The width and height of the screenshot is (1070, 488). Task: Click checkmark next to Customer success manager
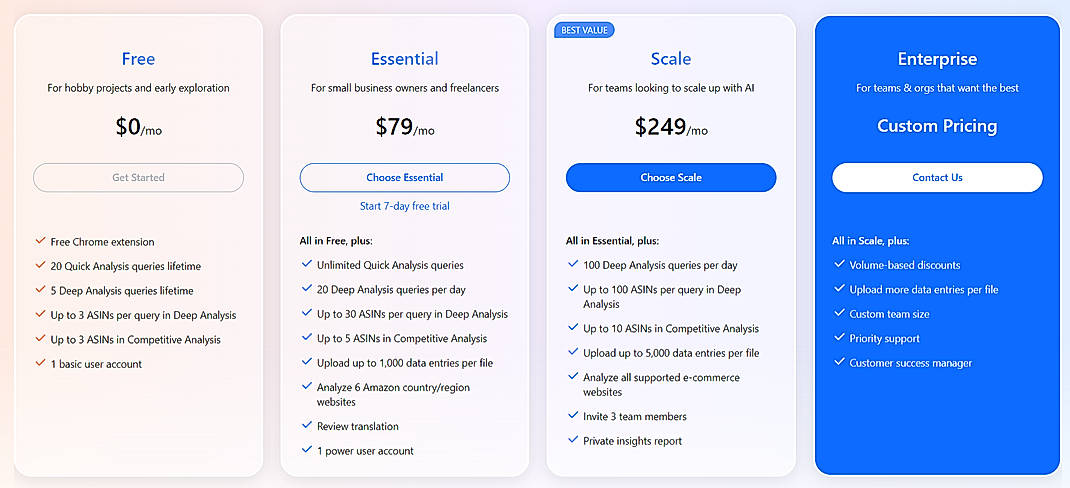(x=839, y=363)
